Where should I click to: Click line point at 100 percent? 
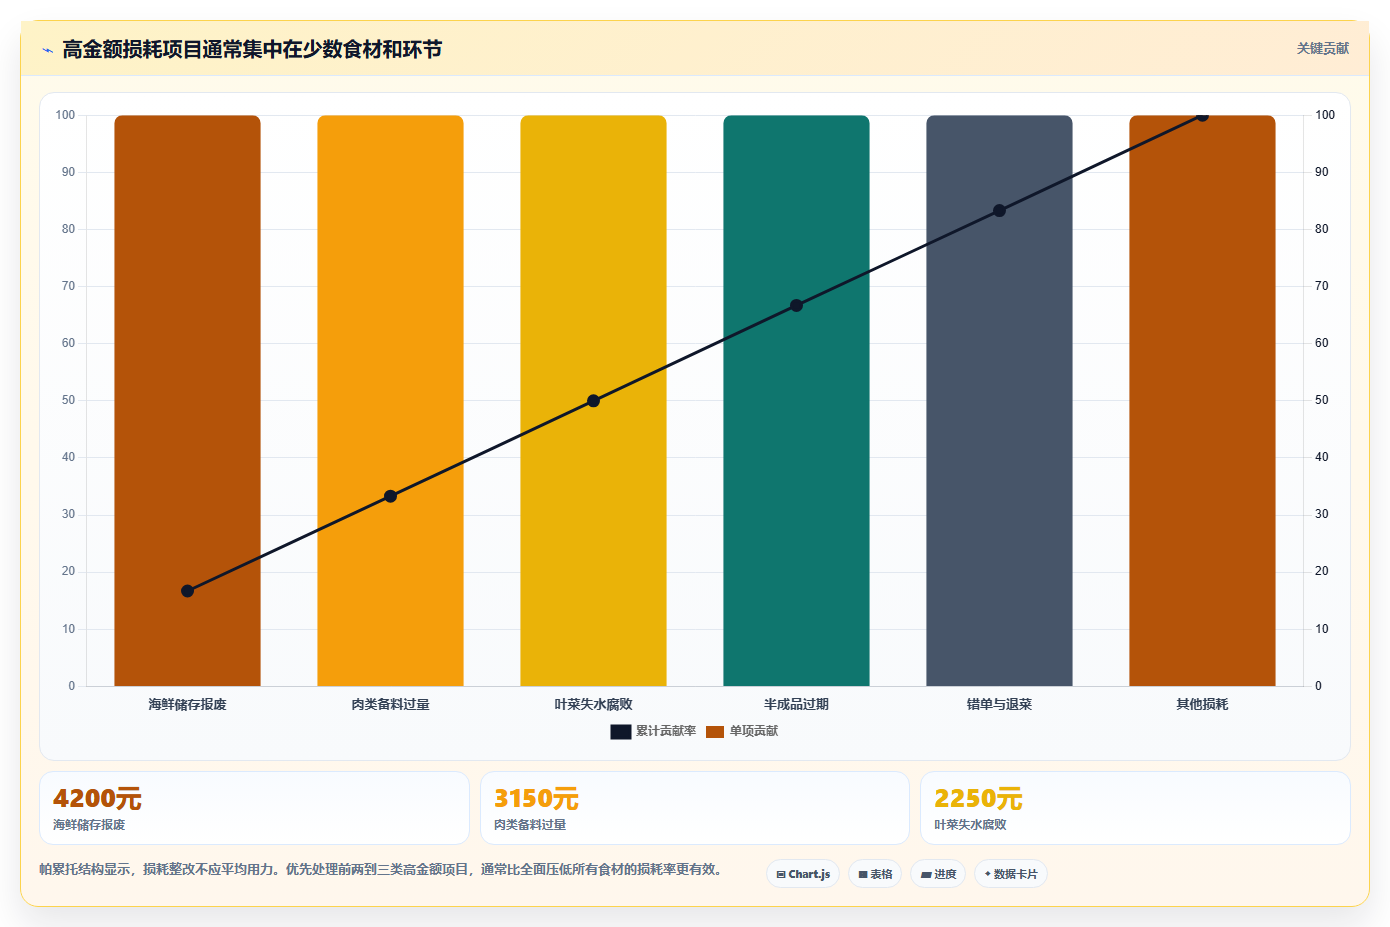tap(1202, 116)
